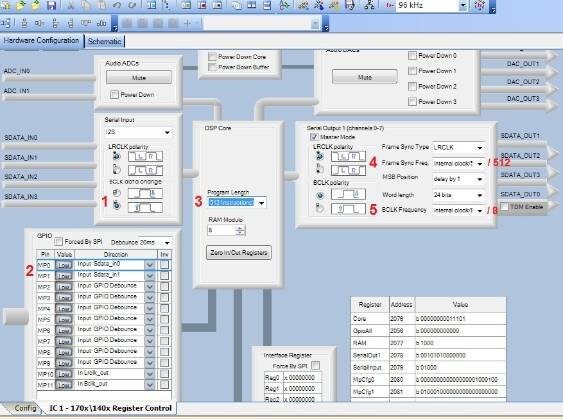Tick DAC Power Down 0 checkbox
The width and height of the screenshot is (563, 419).
(412, 56)
